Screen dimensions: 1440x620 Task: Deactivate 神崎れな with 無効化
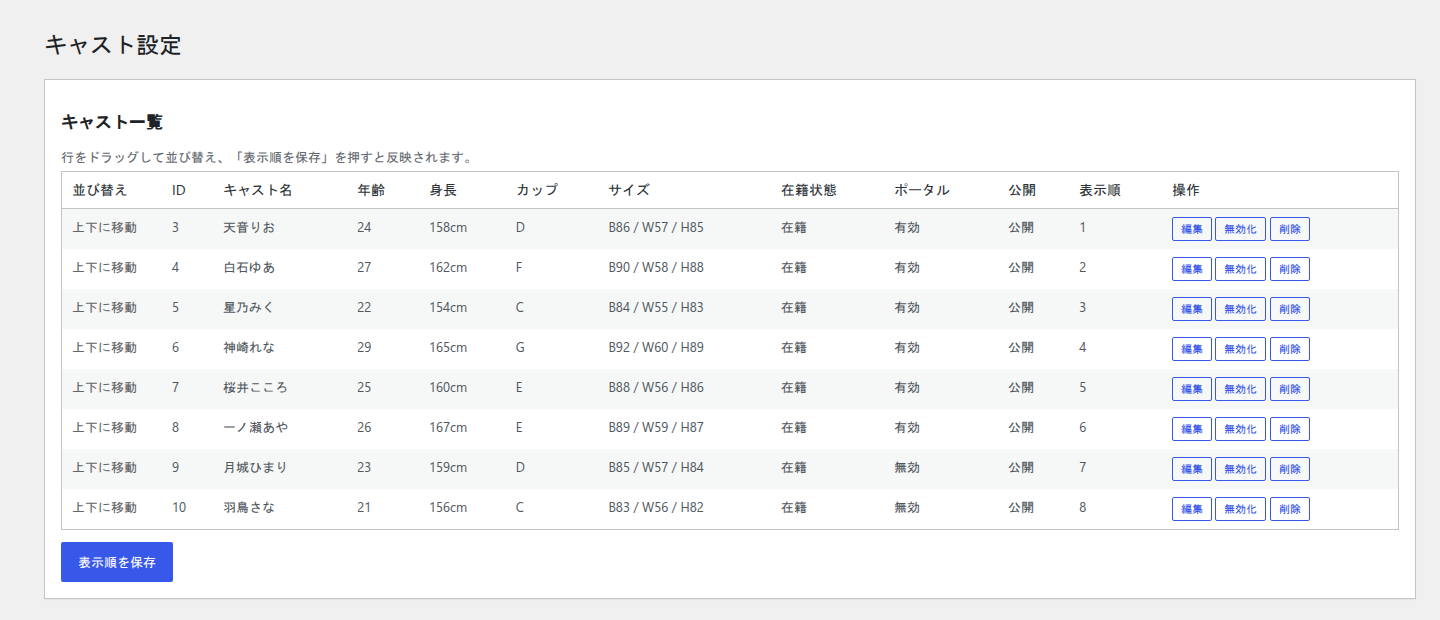(x=1240, y=349)
